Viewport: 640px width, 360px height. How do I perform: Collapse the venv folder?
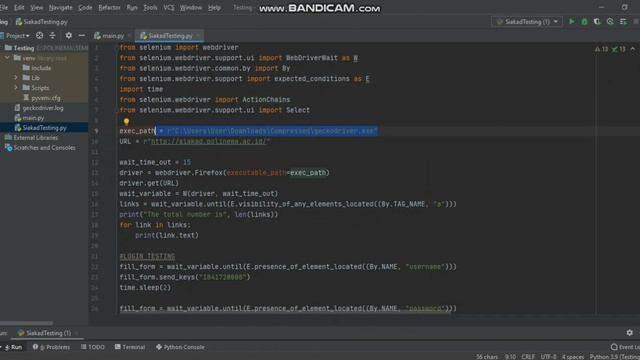7,58
